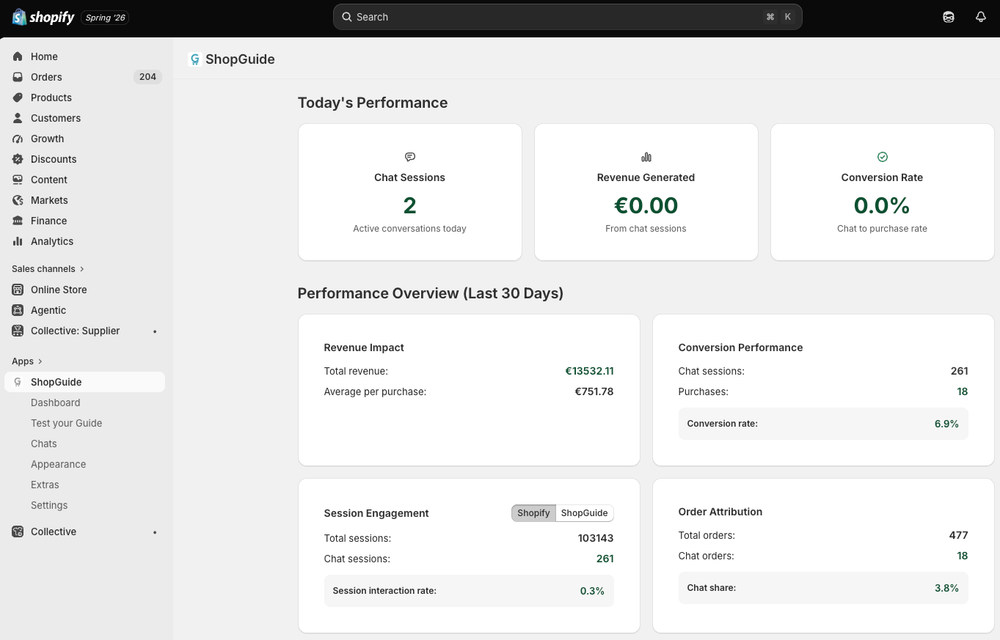Click the Content icon in sidebar
Screen dimensions: 1000x640
18,180
